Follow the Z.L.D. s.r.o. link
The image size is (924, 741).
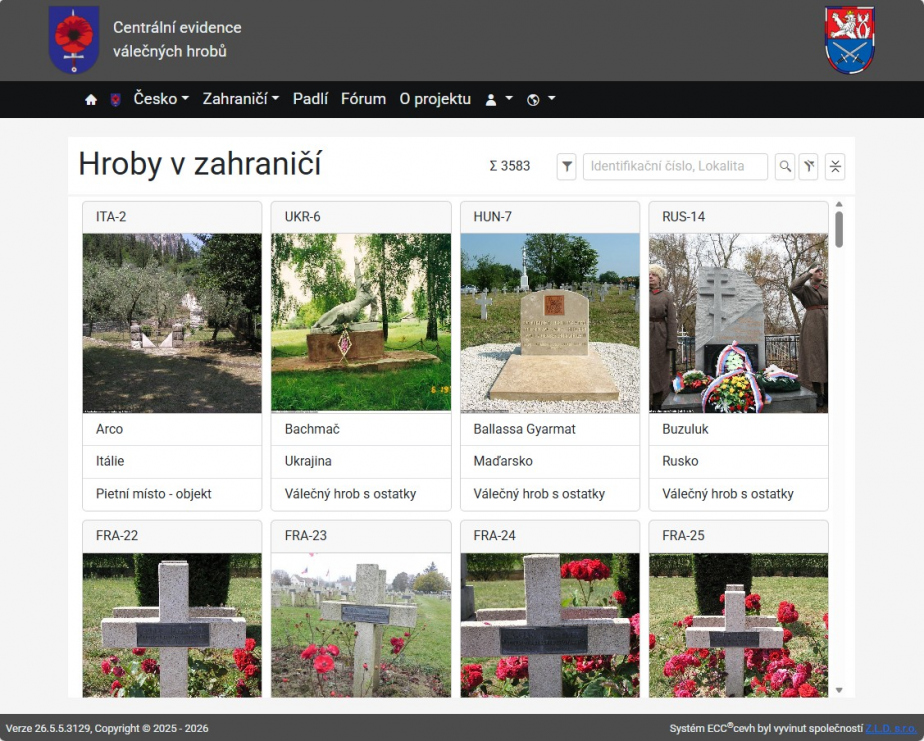point(890,729)
